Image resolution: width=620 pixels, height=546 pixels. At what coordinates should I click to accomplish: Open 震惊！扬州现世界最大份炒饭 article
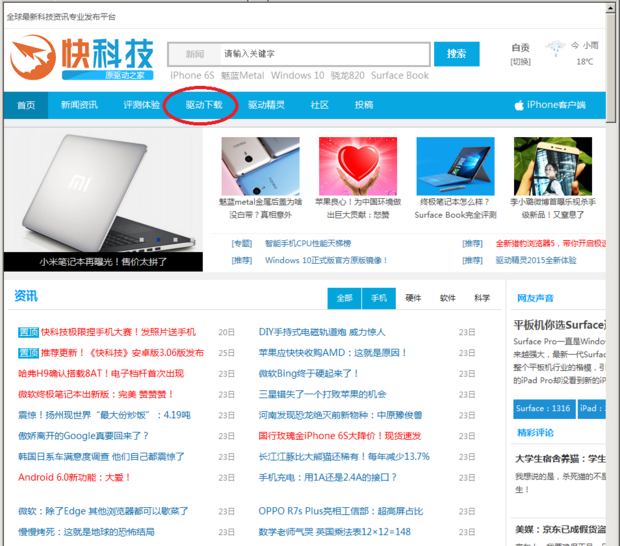click(104, 415)
